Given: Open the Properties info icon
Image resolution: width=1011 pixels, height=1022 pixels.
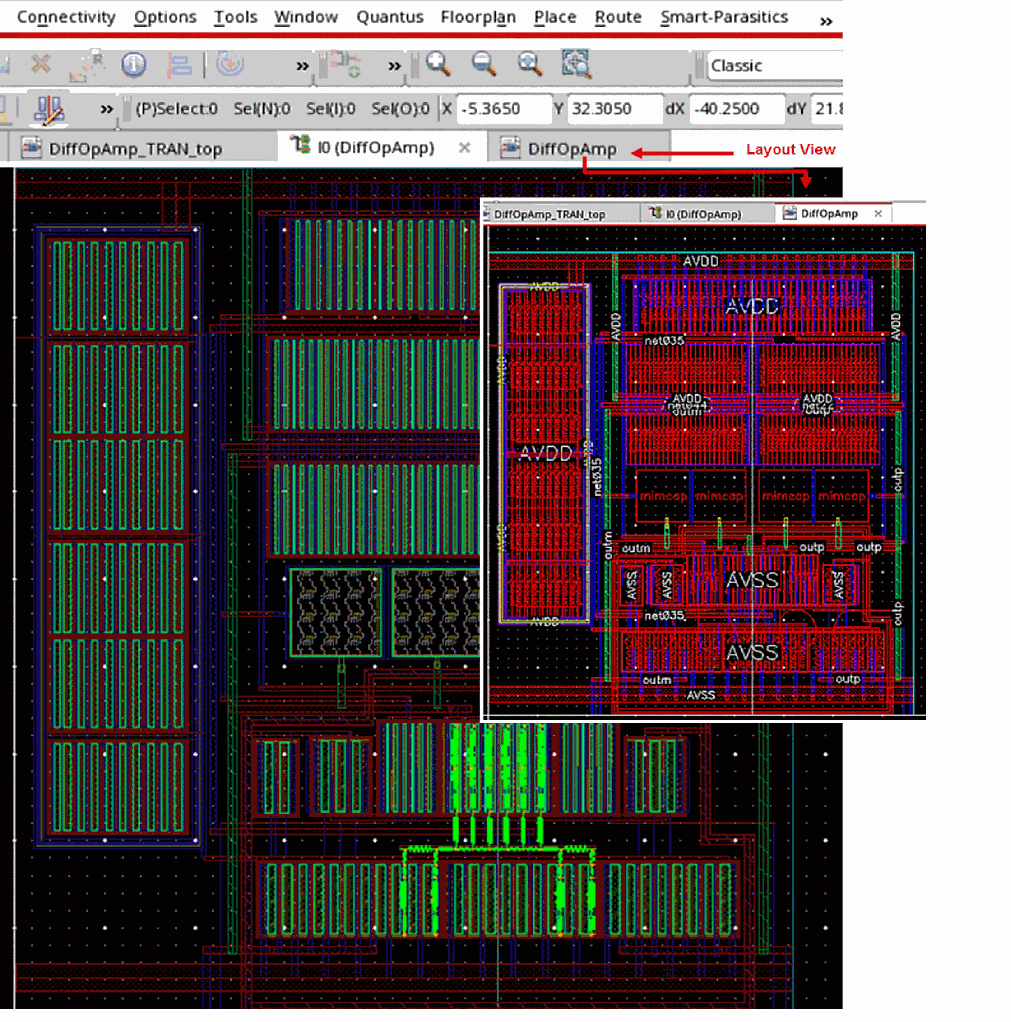Looking at the screenshot, I should coord(134,66).
